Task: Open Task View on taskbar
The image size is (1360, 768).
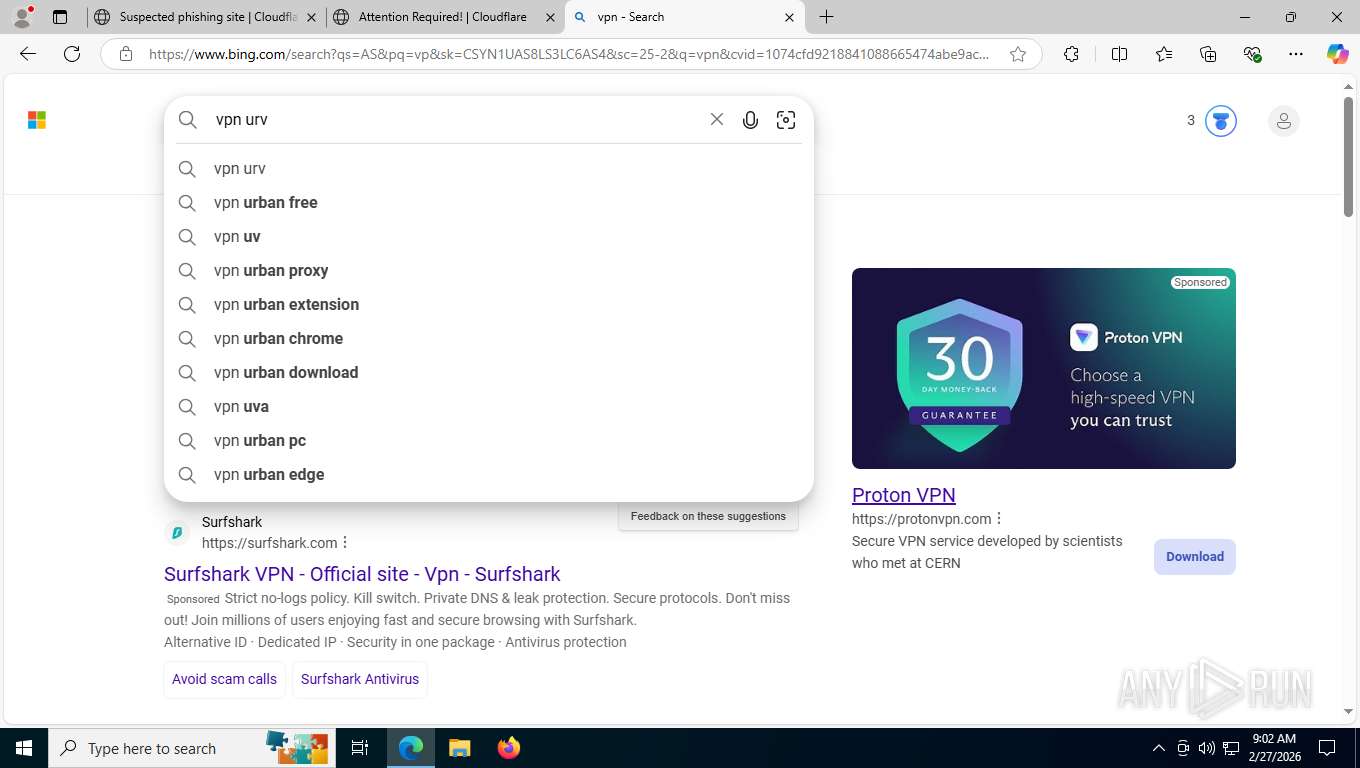Action: (x=360, y=748)
